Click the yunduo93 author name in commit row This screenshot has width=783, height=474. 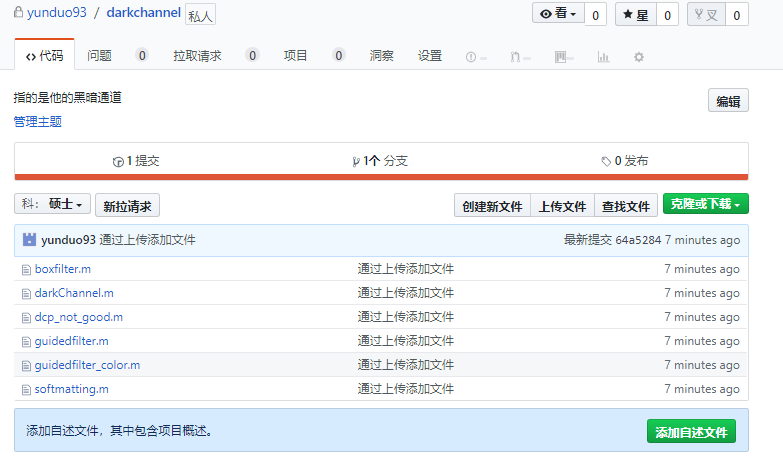(68, 240)
